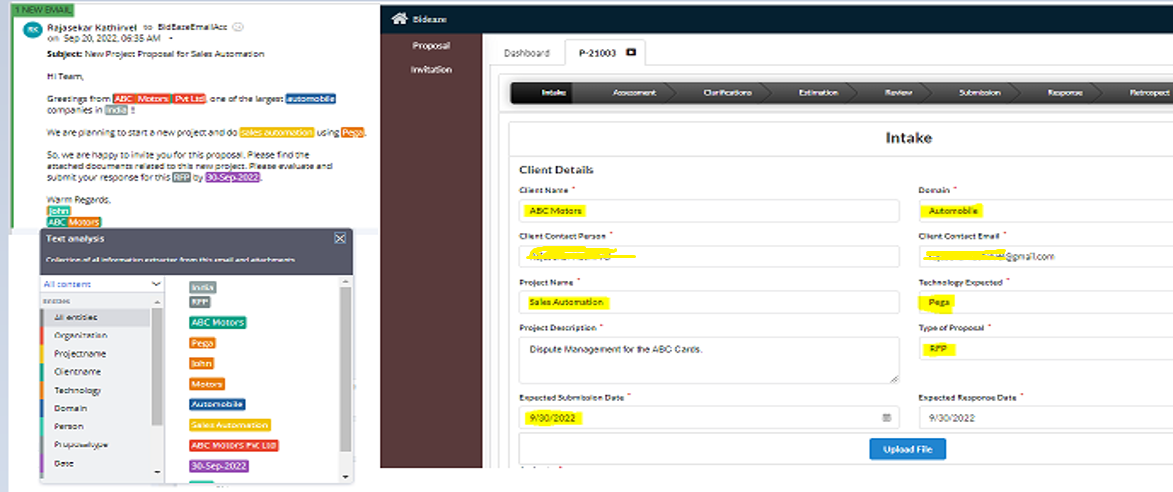The height and width of the screenshot is (492, 1173).
Task: Click the 30-Sep-2022 tag in results
Action: pyautogui.click(x=218, y=465)
